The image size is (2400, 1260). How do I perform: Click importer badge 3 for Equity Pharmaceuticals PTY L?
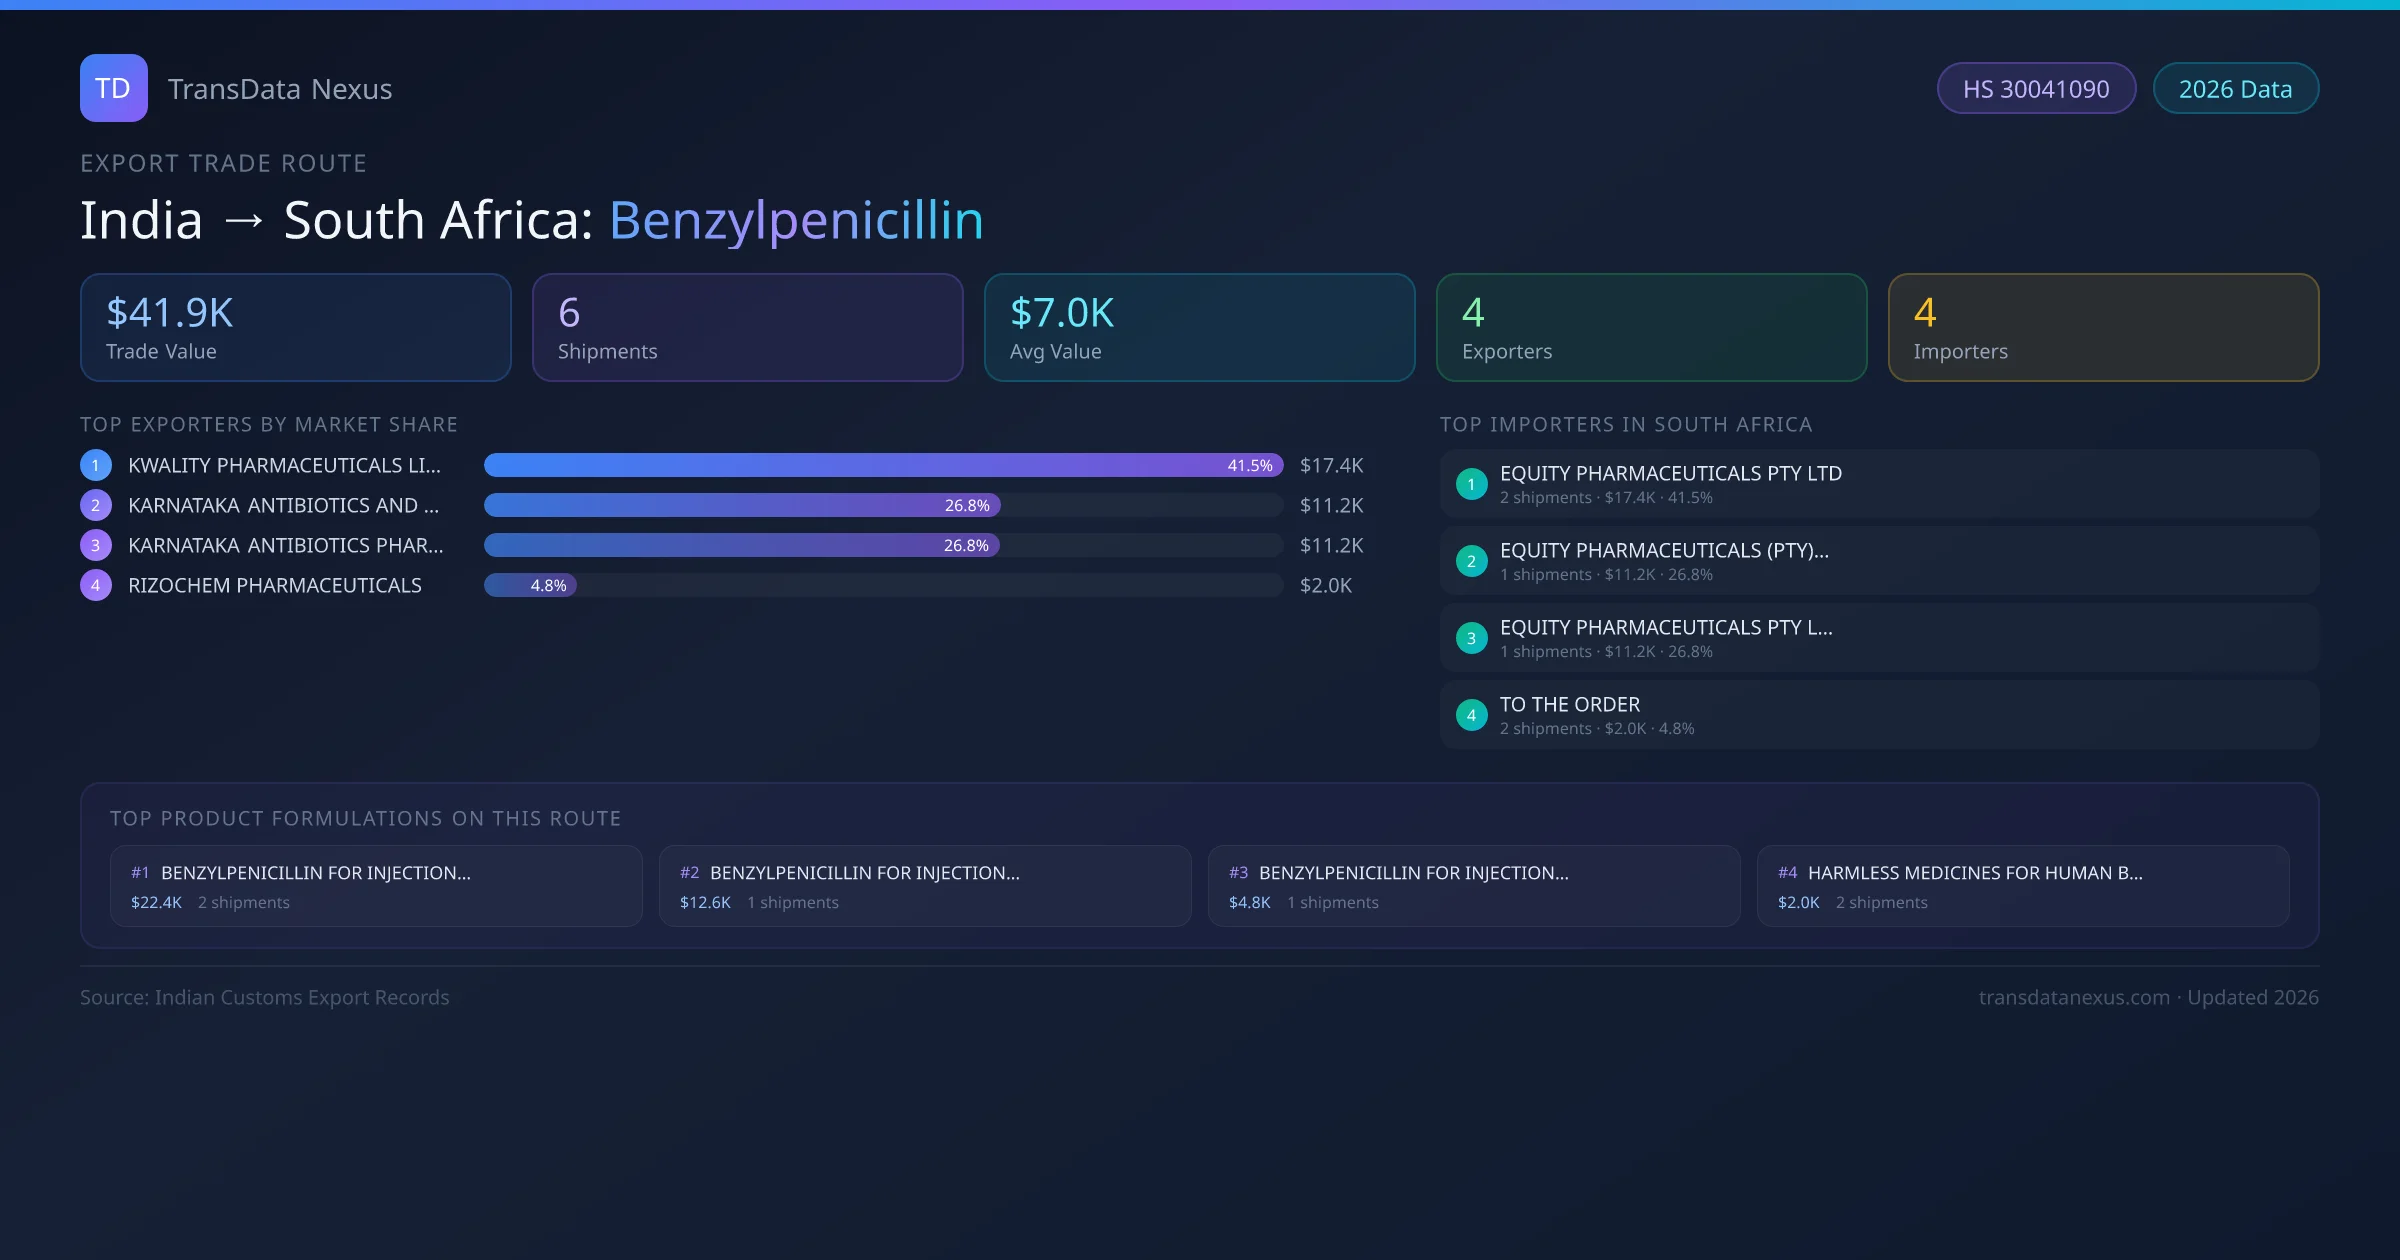coord(1471,638)
